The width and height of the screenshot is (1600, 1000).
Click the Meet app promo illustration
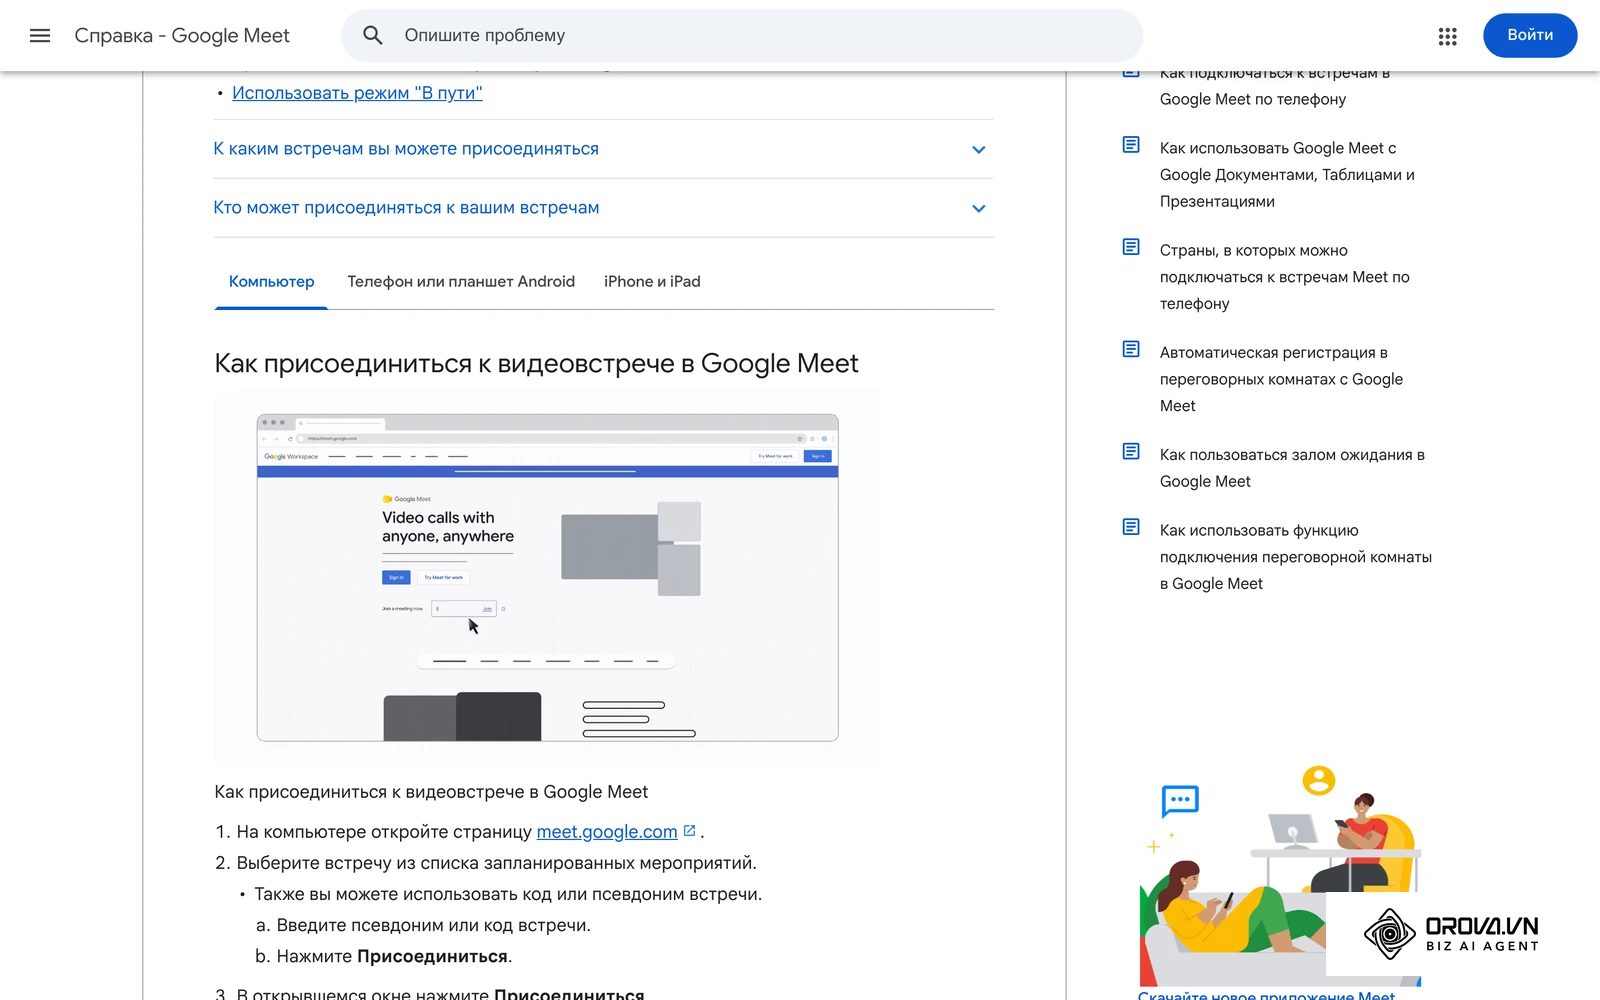click(1280, 875)
